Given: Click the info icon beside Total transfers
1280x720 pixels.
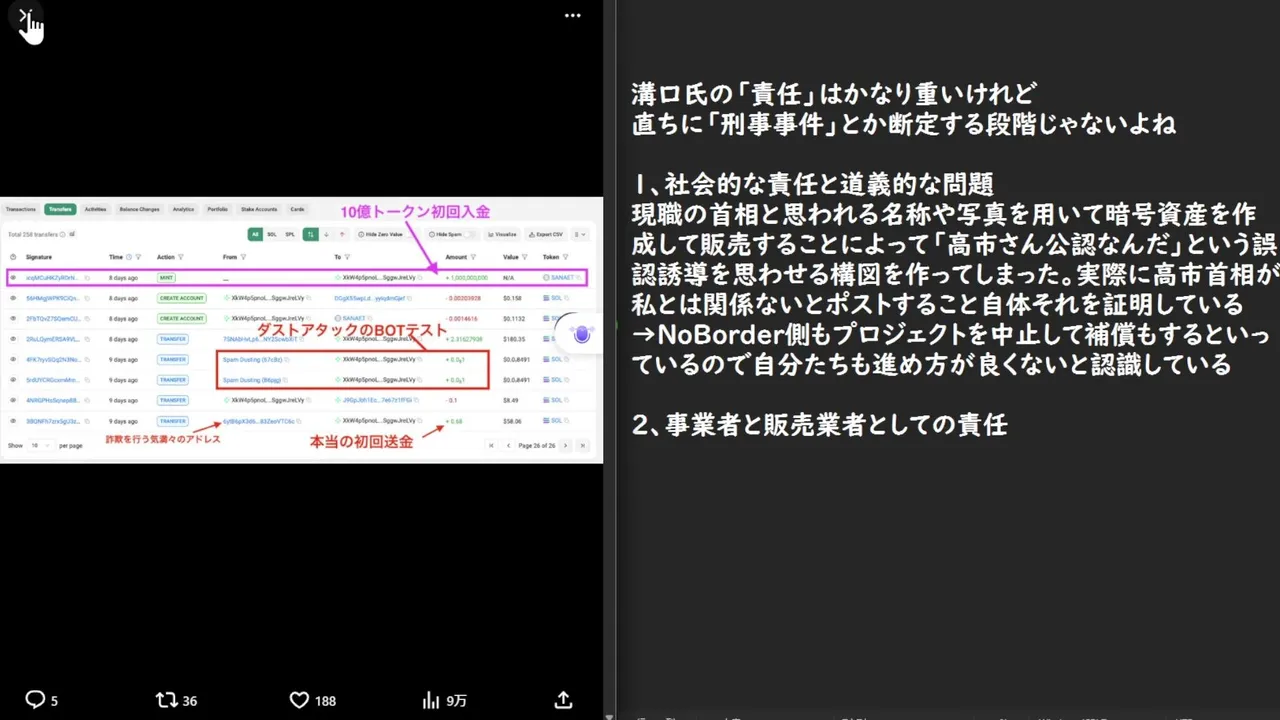Looking at the screenshot, I should (62, 235).
